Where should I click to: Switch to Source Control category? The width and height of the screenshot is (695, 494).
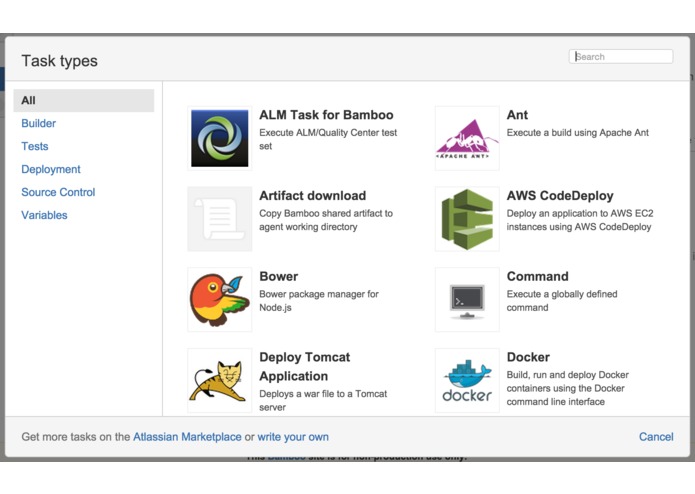pos(58,192)
